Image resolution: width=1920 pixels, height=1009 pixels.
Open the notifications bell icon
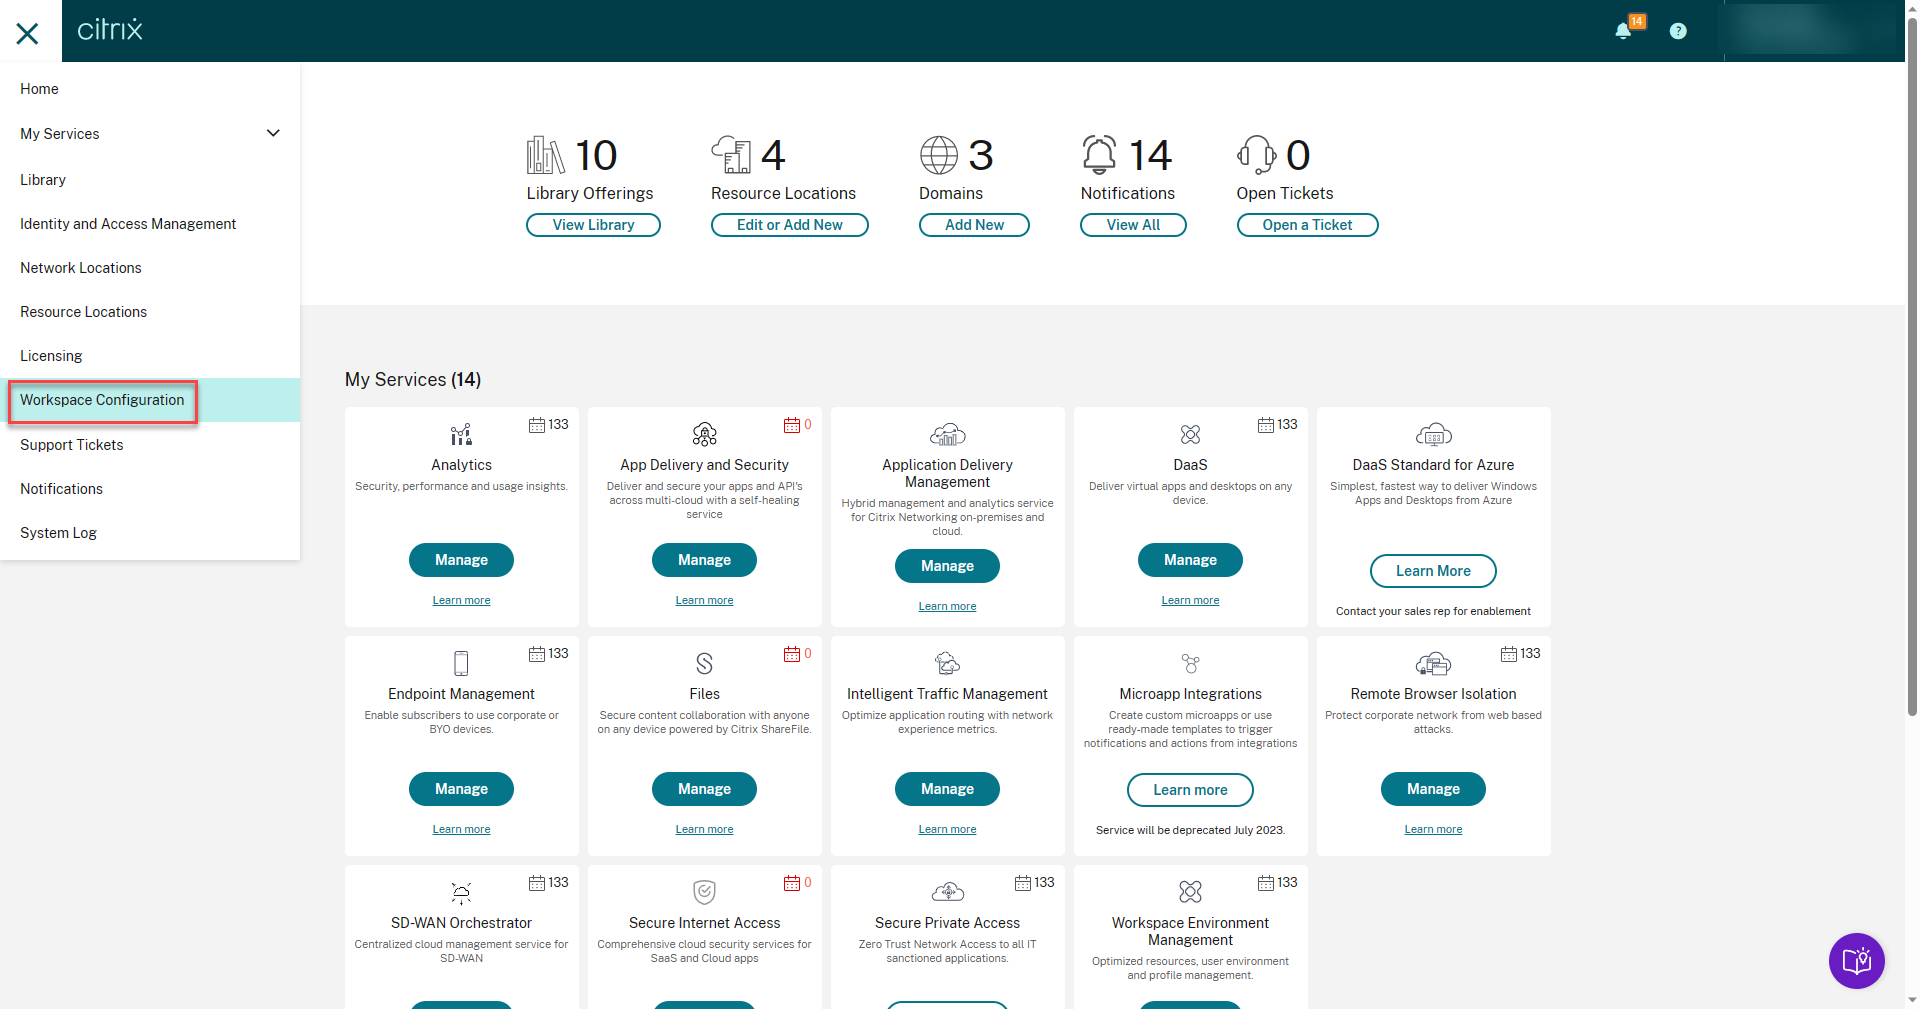1623,31
